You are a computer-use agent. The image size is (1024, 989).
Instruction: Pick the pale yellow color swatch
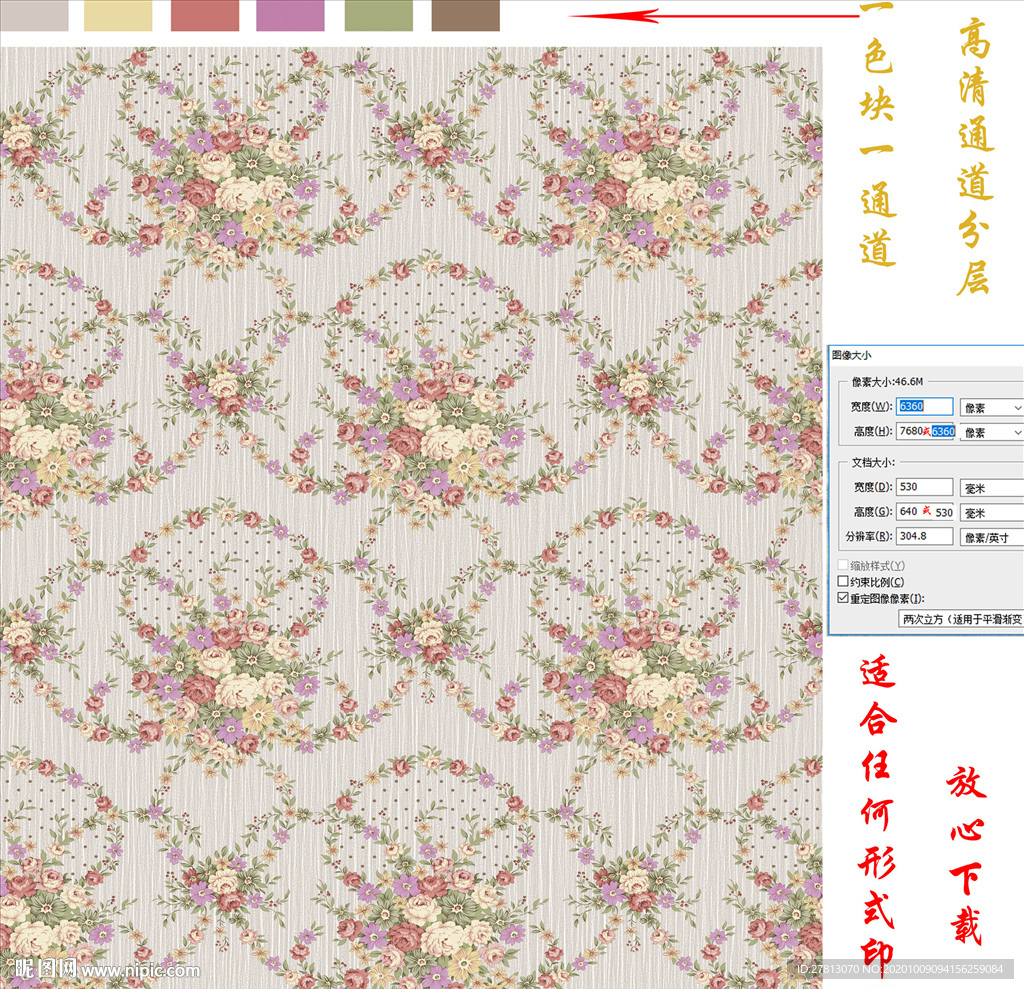pos(118,15)
